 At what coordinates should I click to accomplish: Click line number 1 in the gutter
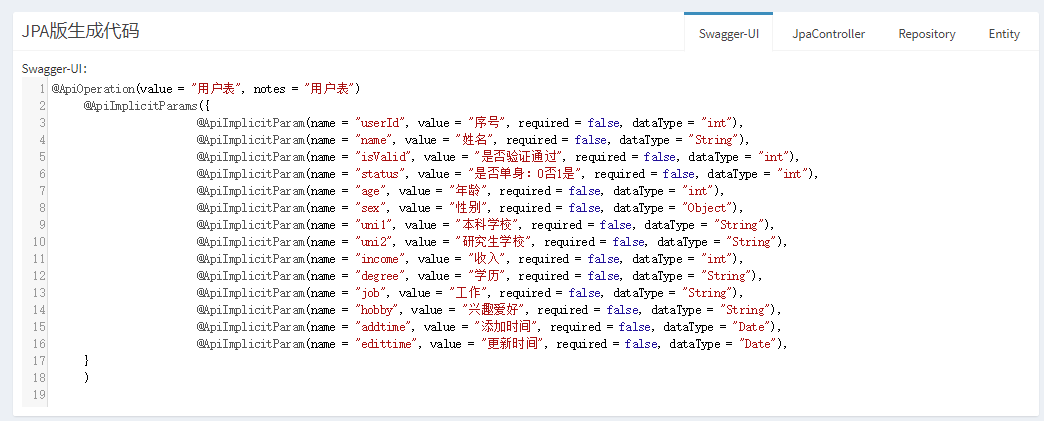pyautogui.click(x=40, y=89)
